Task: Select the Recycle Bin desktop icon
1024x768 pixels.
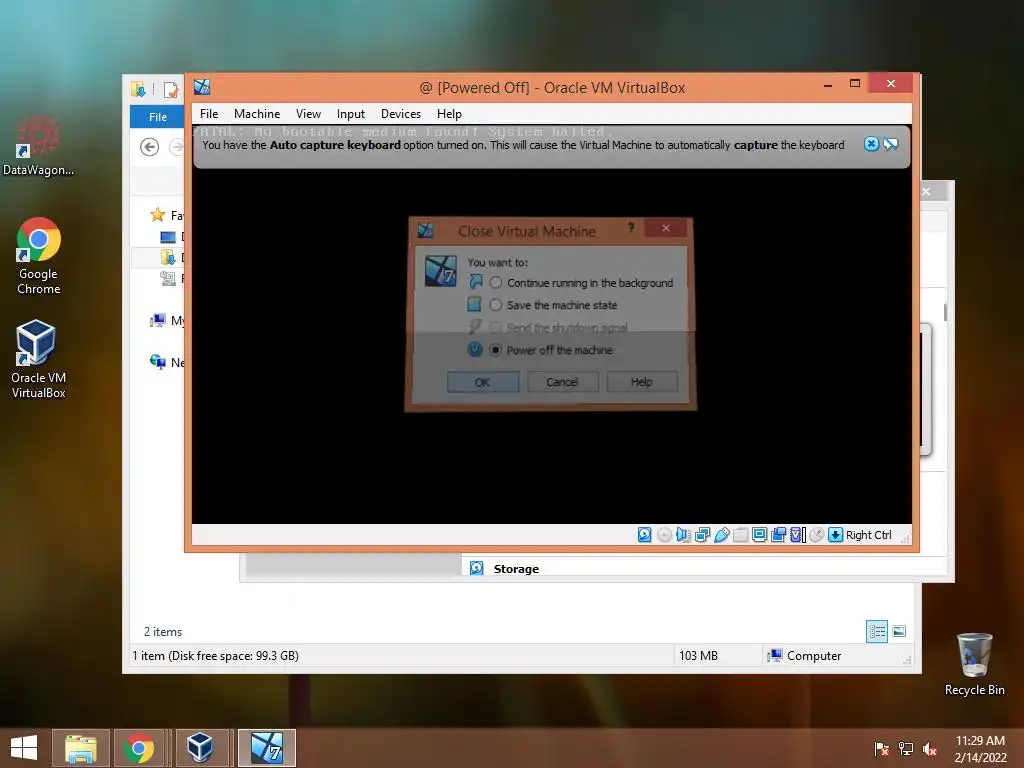Action: [x=974, y=664]
